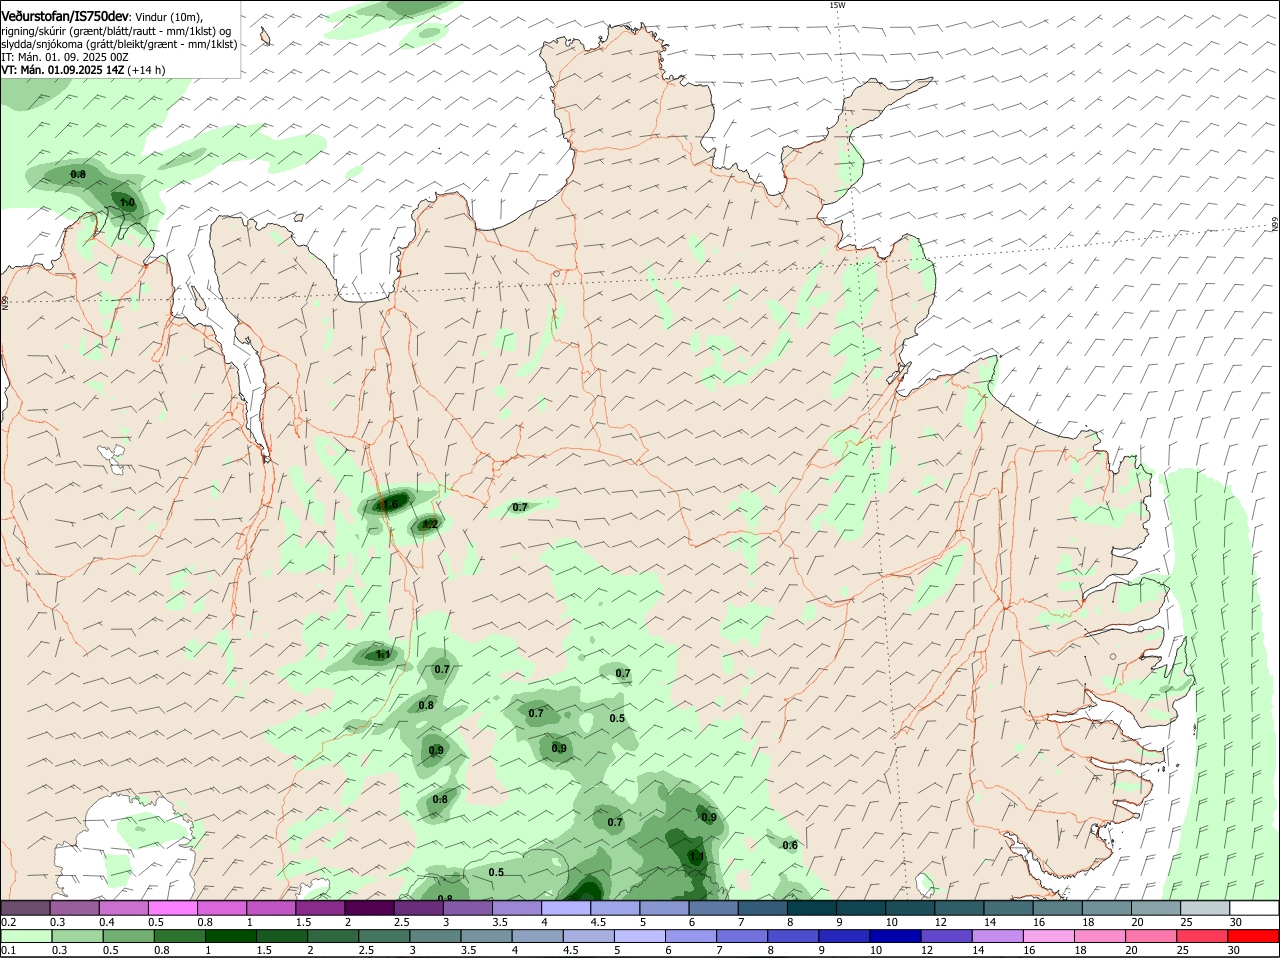The image size is (1280, 958).
Task: Pick the upper-row legend swatch starting at 12
Action: (960, 907)
